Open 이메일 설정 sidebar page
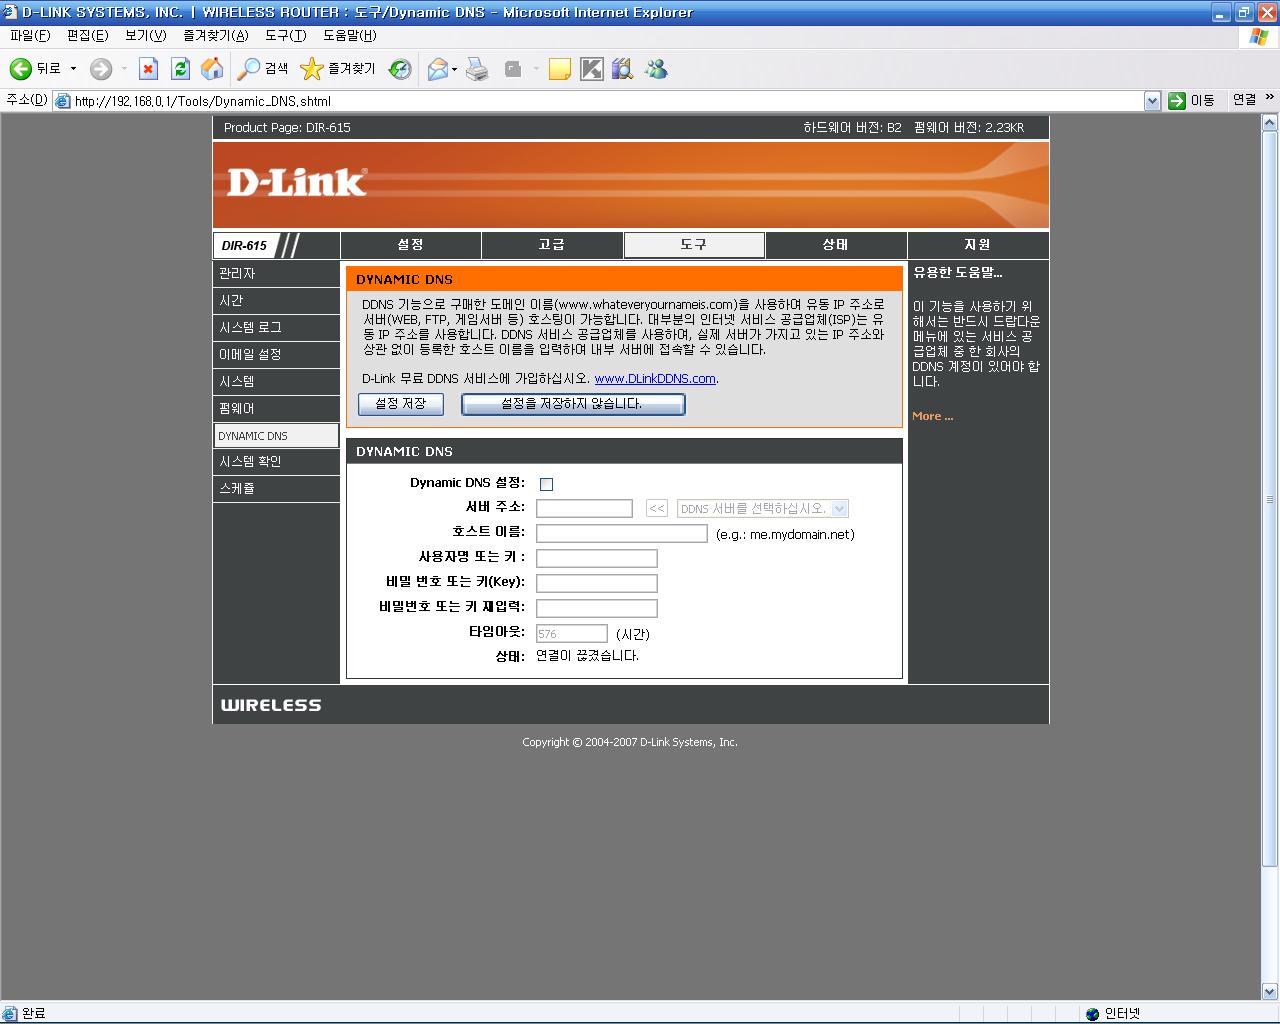This screenshot has height=1024, width=1280. (276, 354)
